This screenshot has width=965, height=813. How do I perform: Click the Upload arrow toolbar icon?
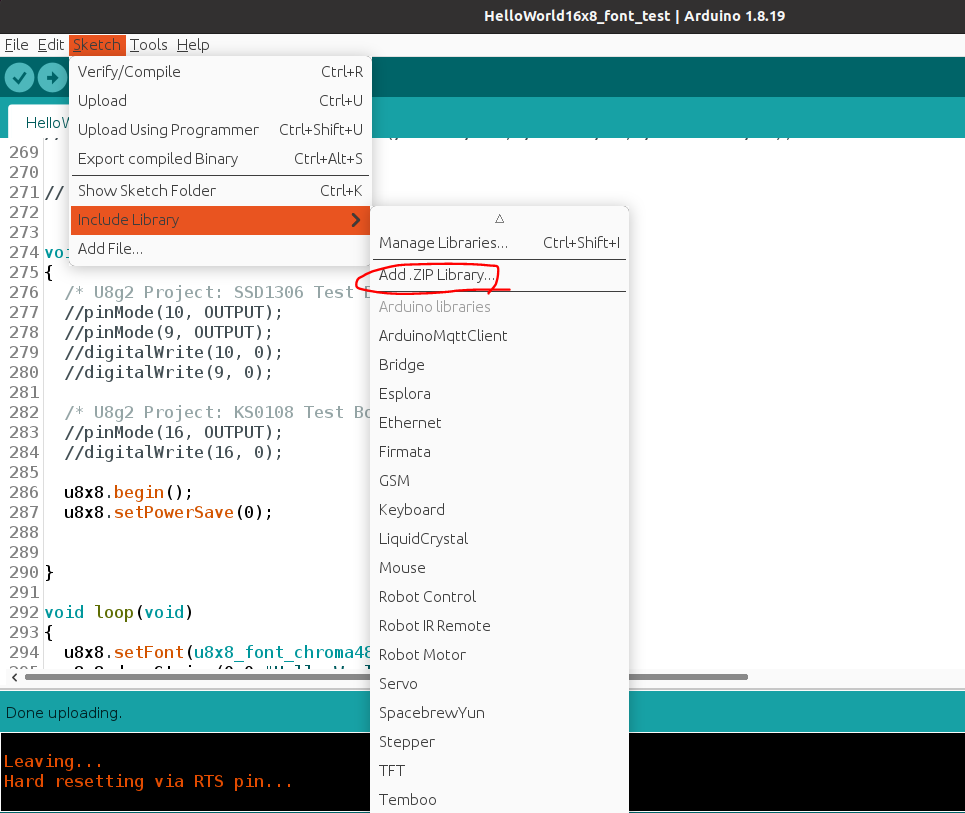click(x=52, y=78)
